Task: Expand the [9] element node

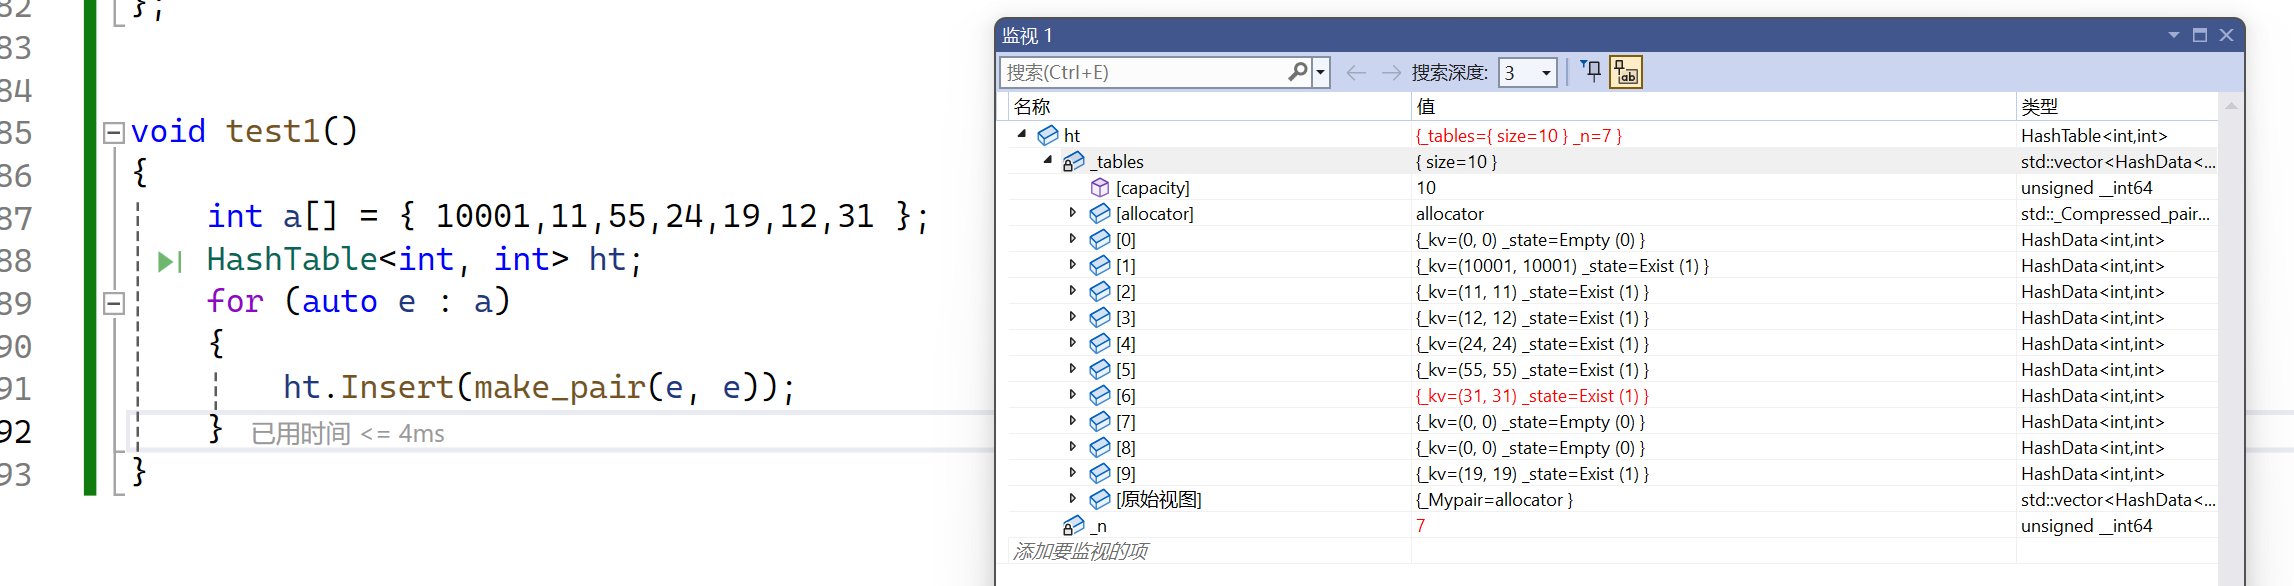Action: (x=1073, y=473)
